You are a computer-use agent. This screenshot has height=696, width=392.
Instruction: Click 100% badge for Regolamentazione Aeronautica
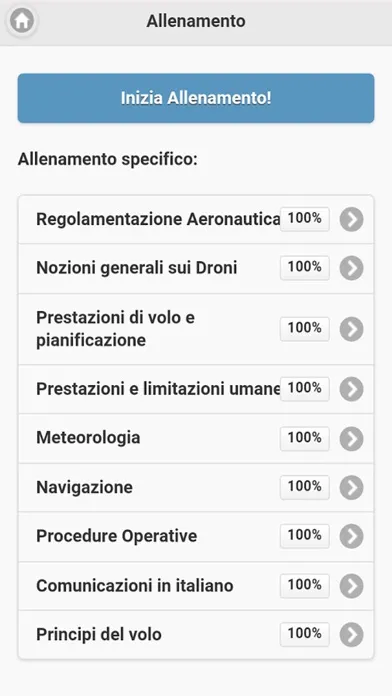[305, 219]
